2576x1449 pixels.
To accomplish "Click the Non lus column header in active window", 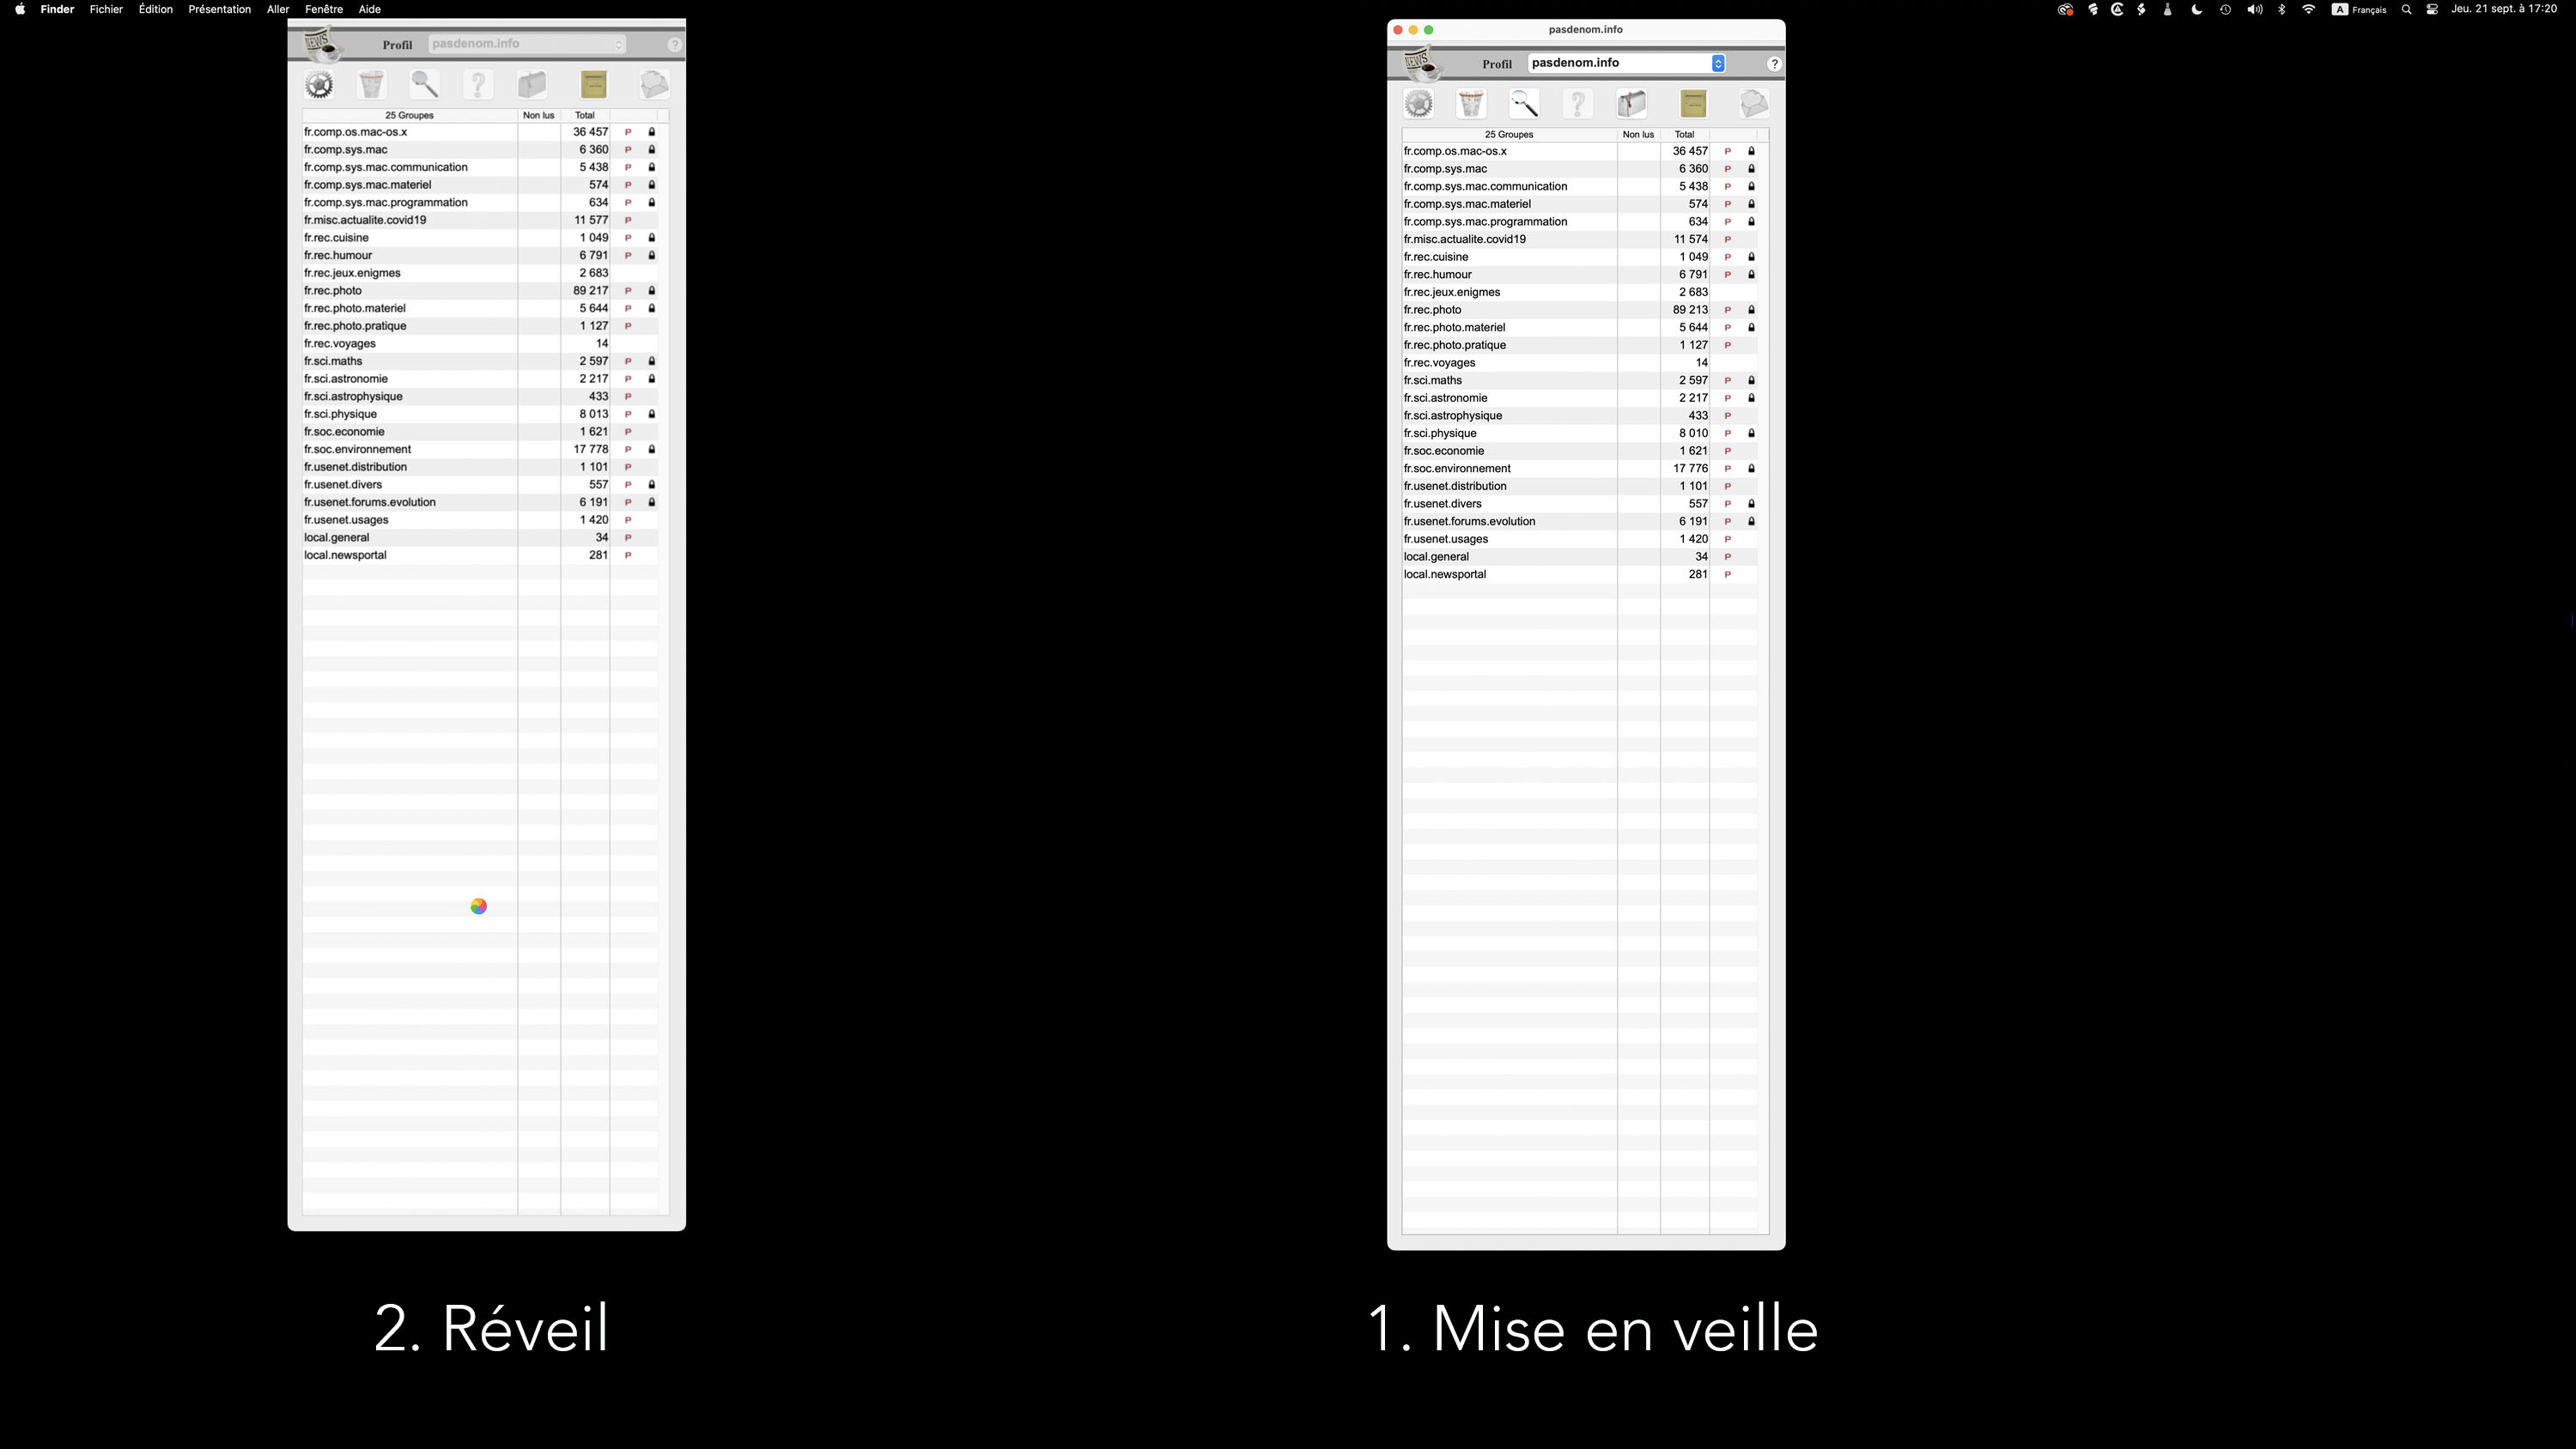I will click(x=1638, y=134).
